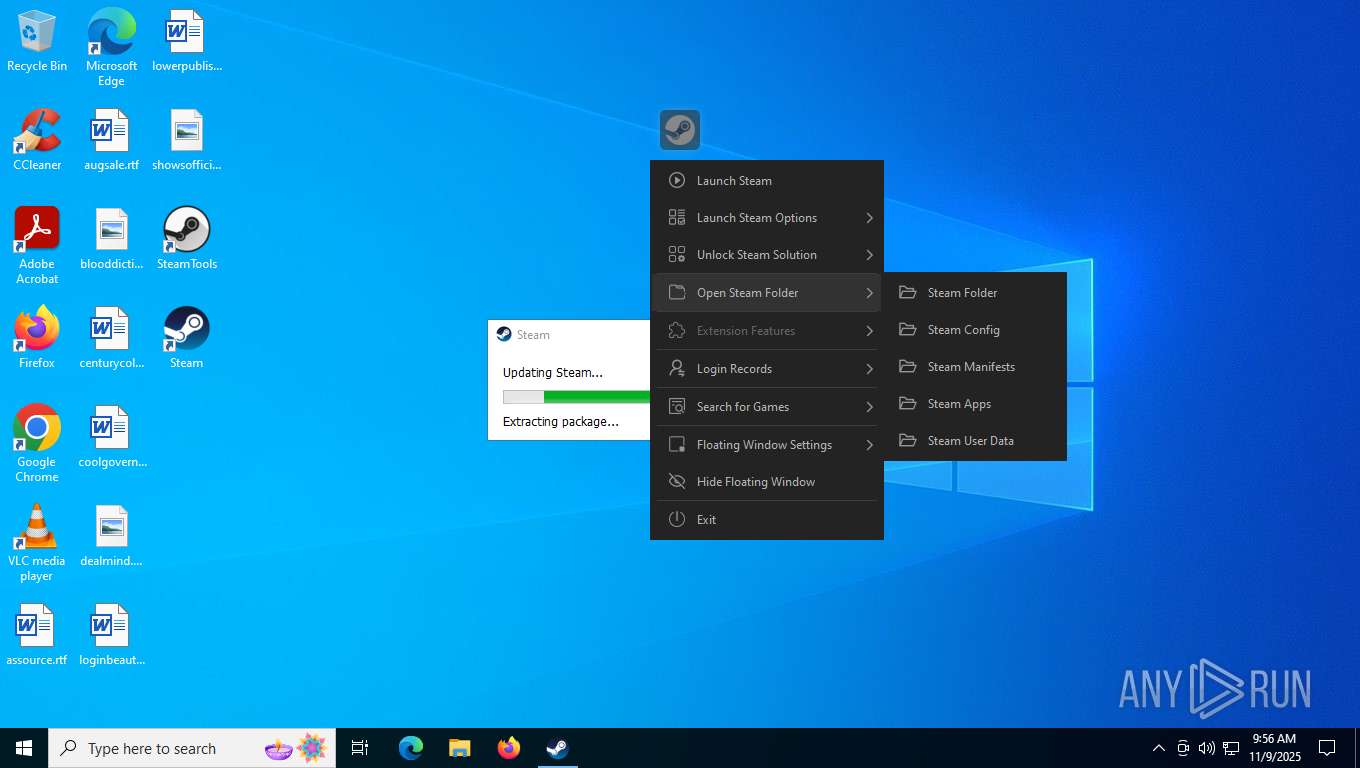Click the SteamTools floating window icon
This screenshot has height=768, width=1360.
point(680,130)
